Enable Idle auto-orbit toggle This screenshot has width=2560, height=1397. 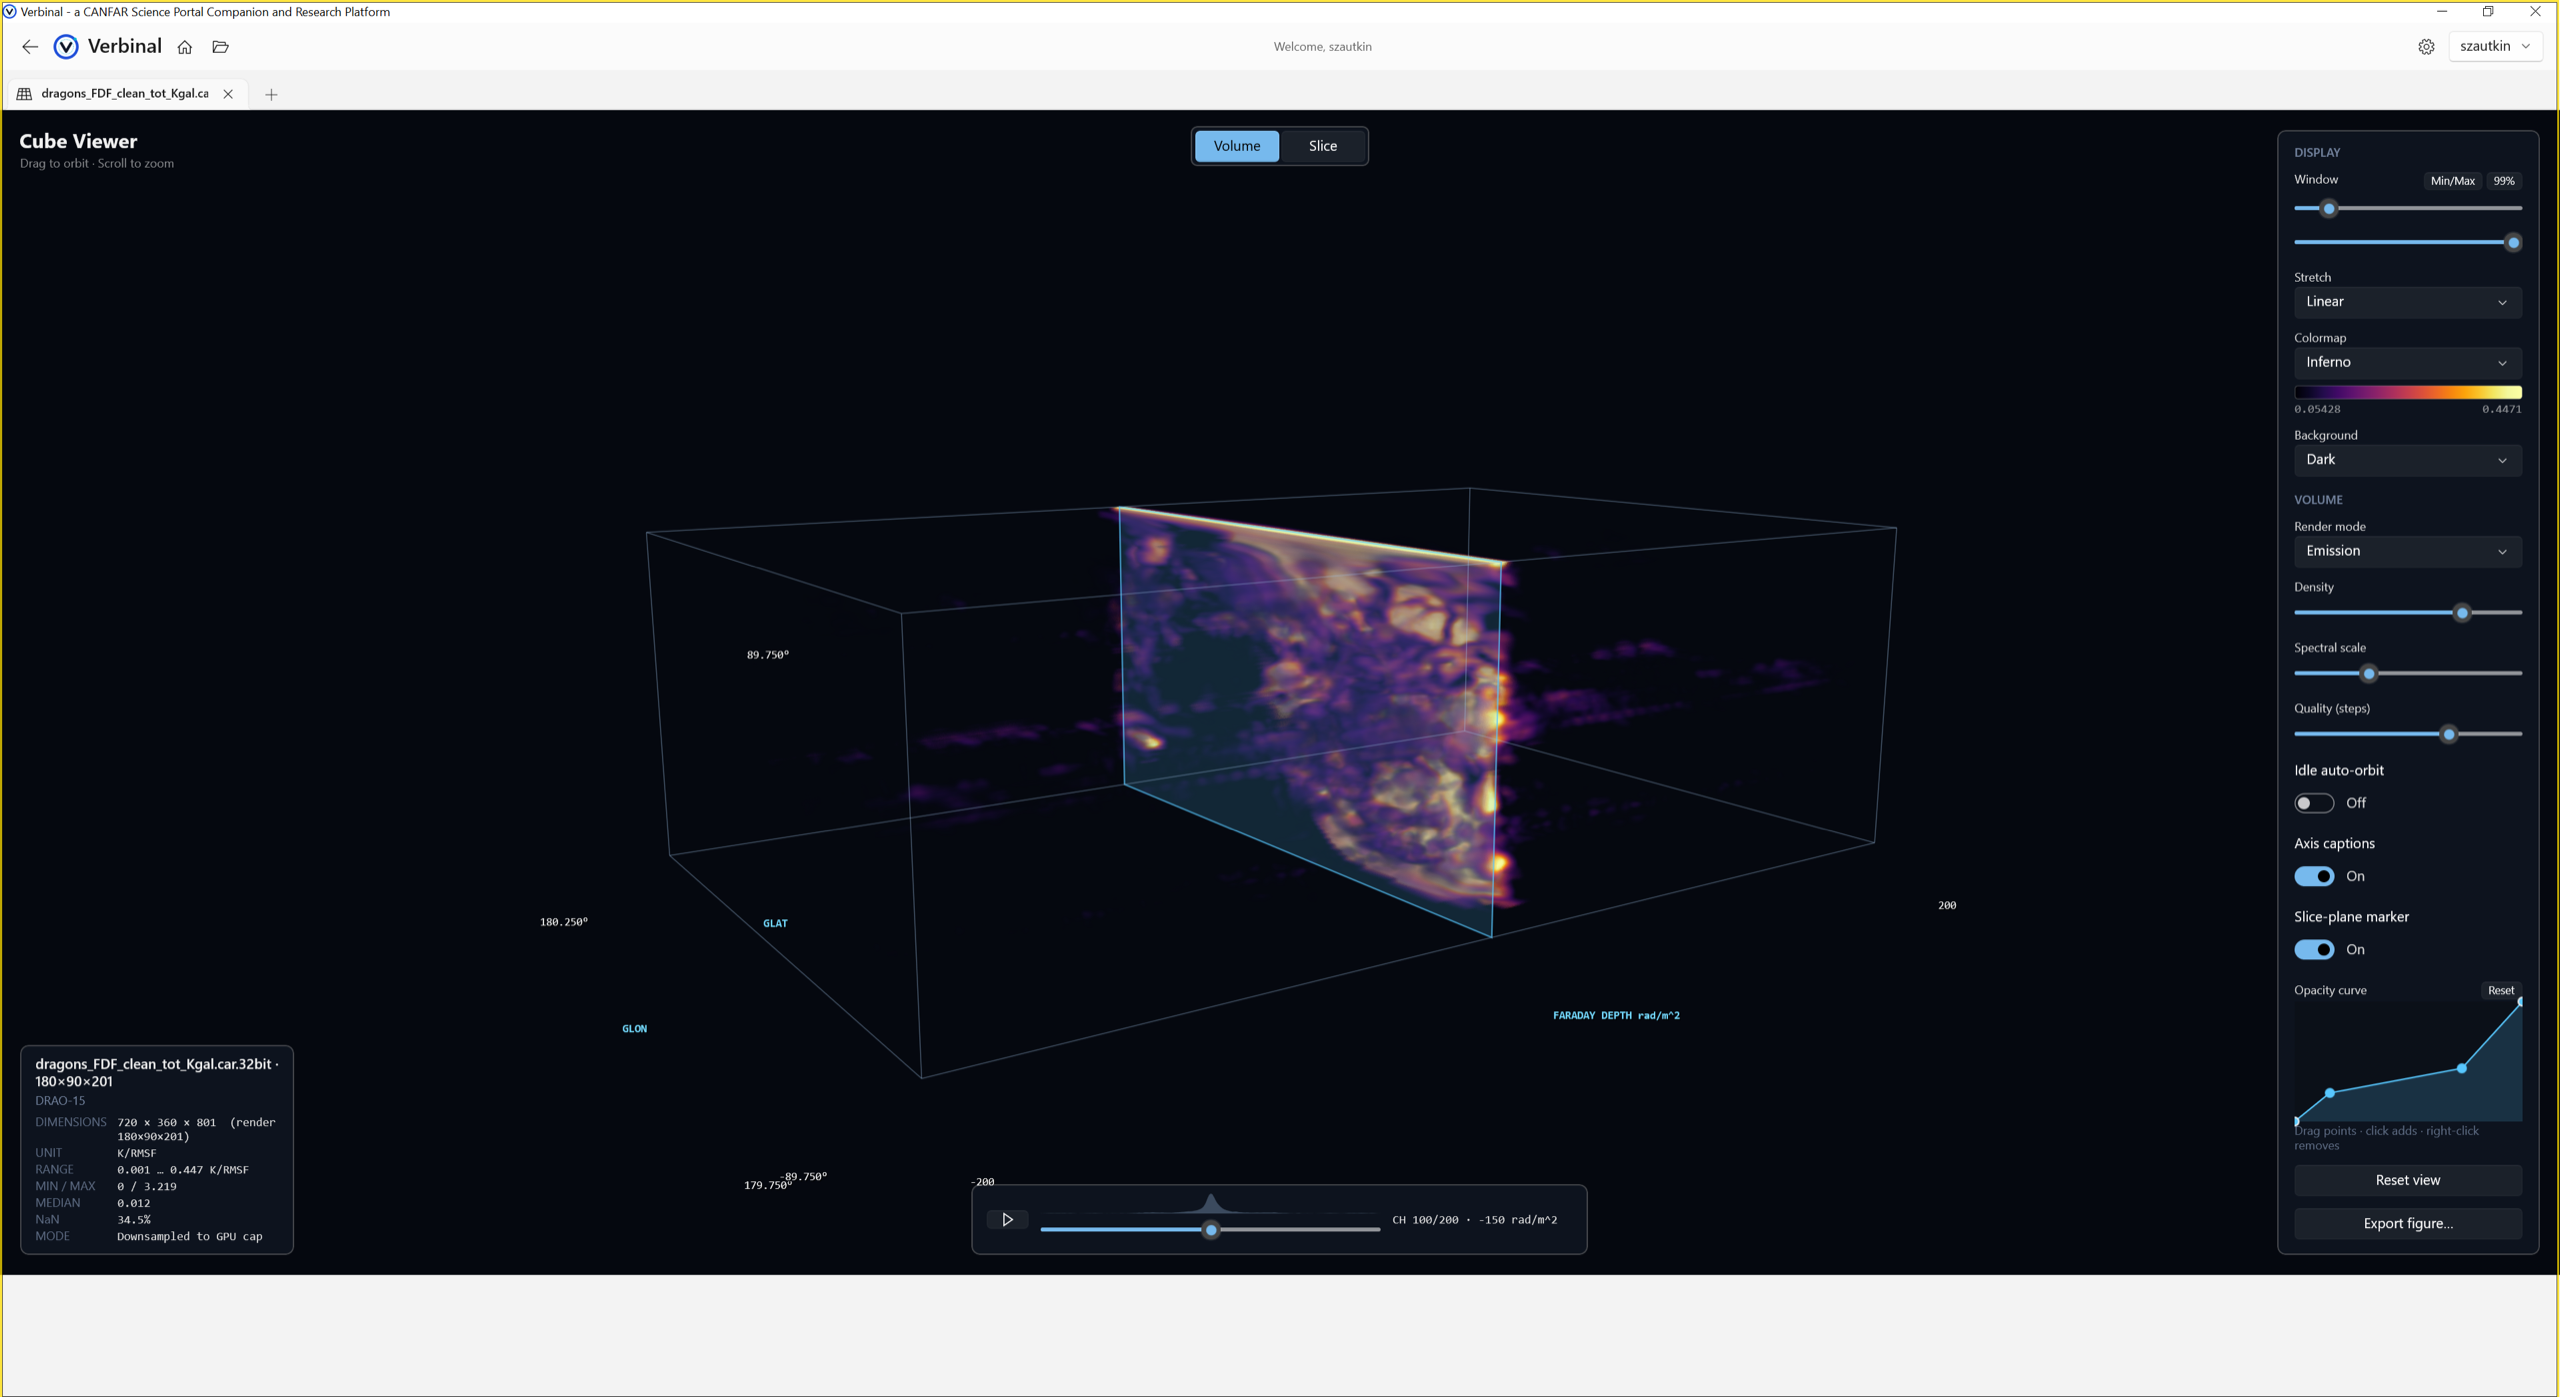click(x=2314, y=803)
